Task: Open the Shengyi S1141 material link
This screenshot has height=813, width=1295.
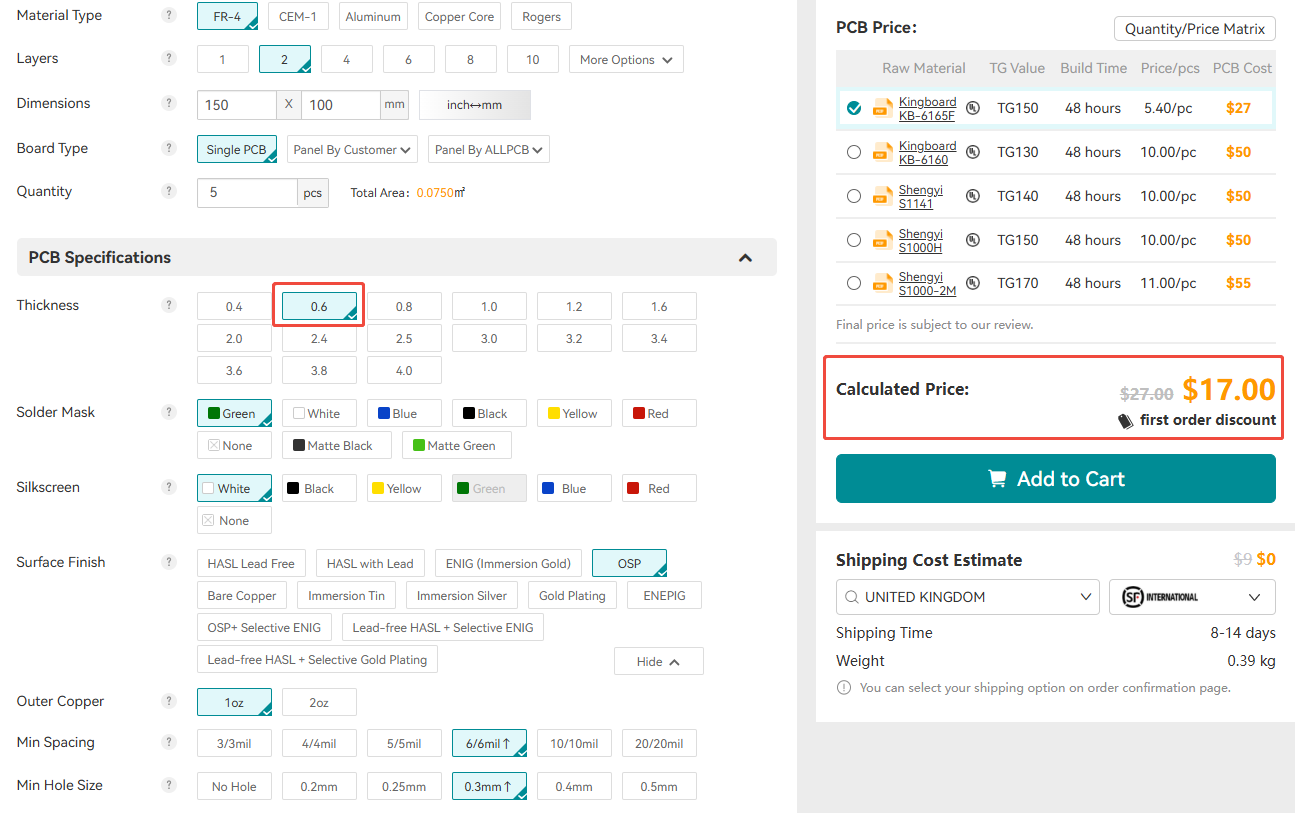Action: (921, 196)
